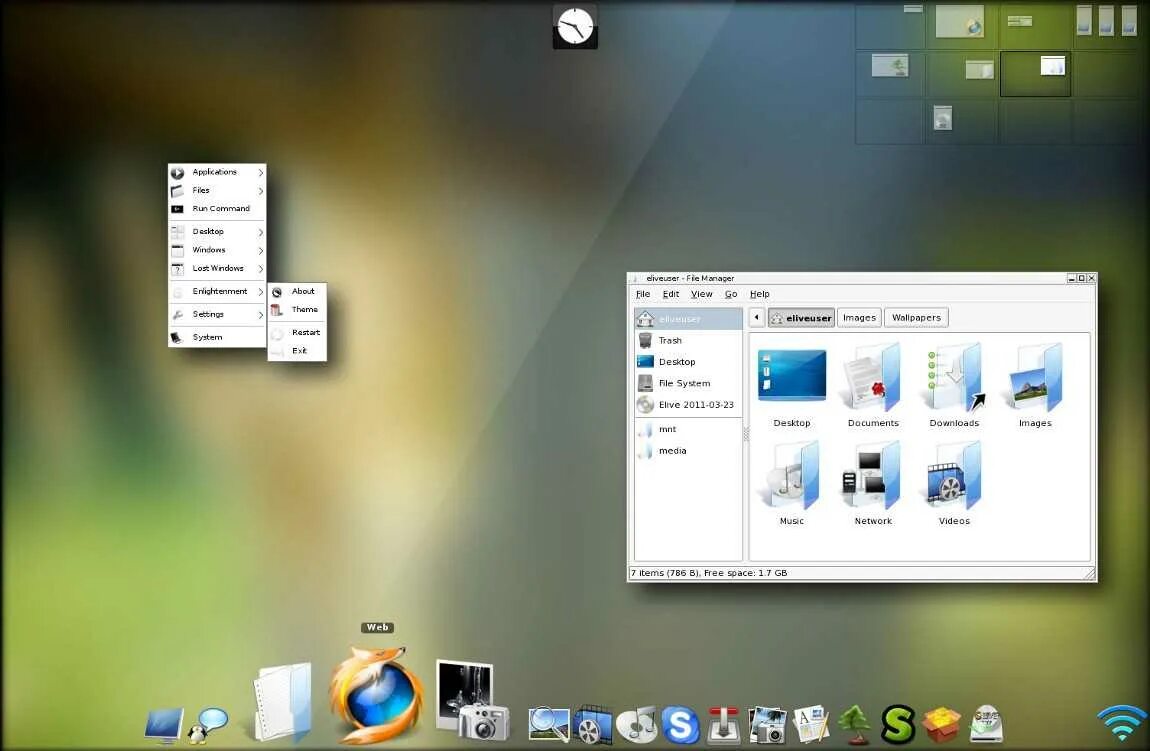The width and height of the screenshot is (1150, 751).
Task: Open the View menu in File Manager
Action: click(701, 294)
